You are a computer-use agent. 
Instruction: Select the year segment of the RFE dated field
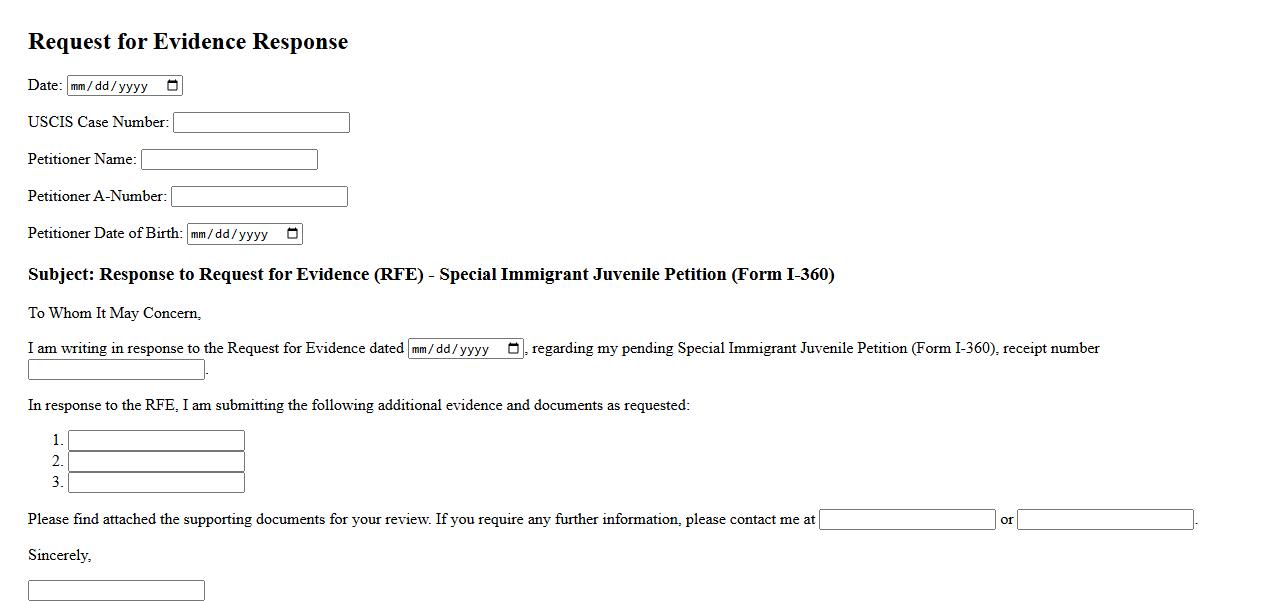tap(473, 349)
